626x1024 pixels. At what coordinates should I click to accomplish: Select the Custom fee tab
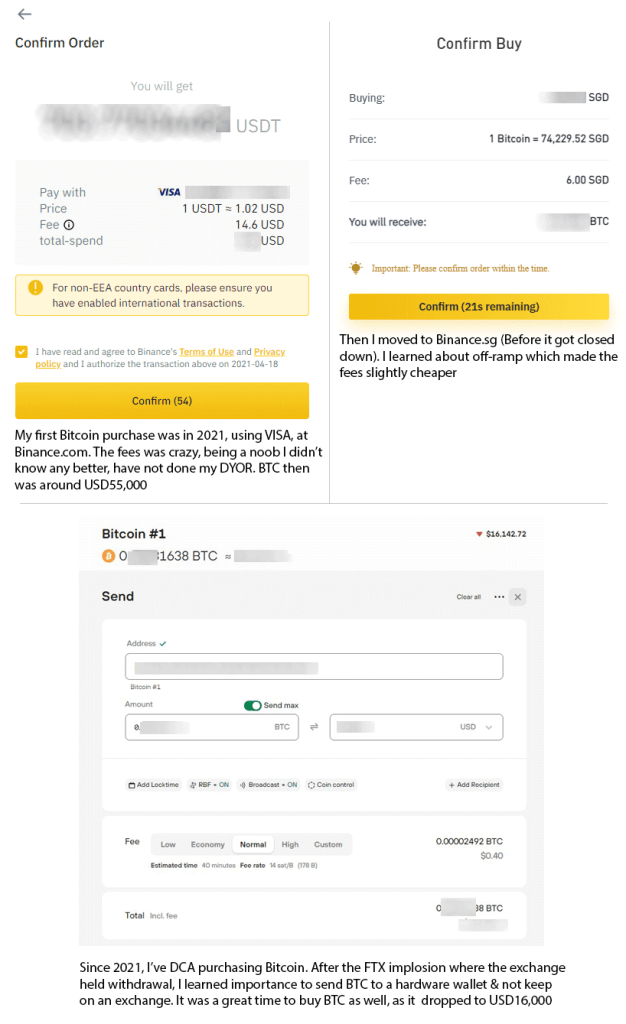pos(328,844)
